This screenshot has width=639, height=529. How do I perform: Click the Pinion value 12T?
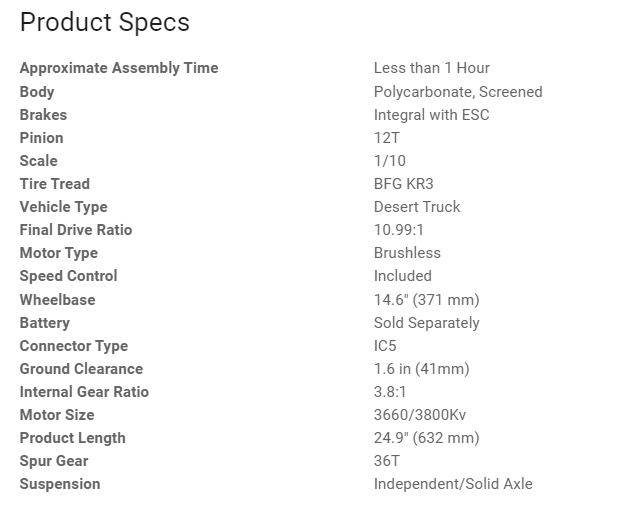tap(386, 137)
